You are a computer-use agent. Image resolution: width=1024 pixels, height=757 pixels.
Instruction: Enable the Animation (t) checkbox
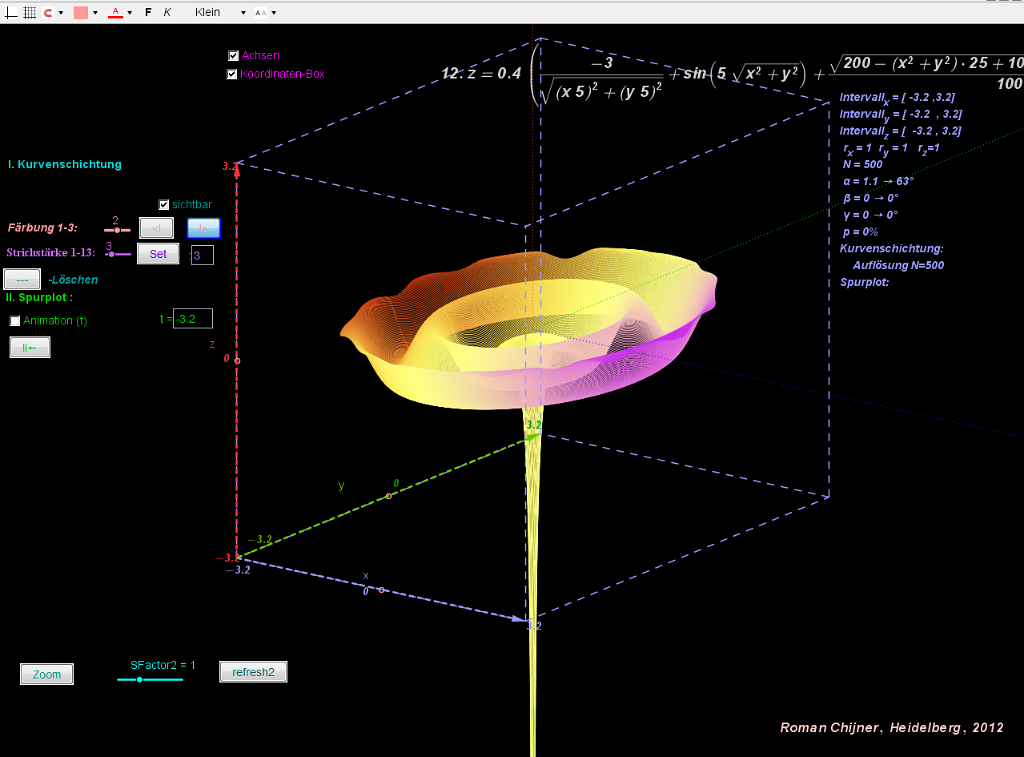15,321
